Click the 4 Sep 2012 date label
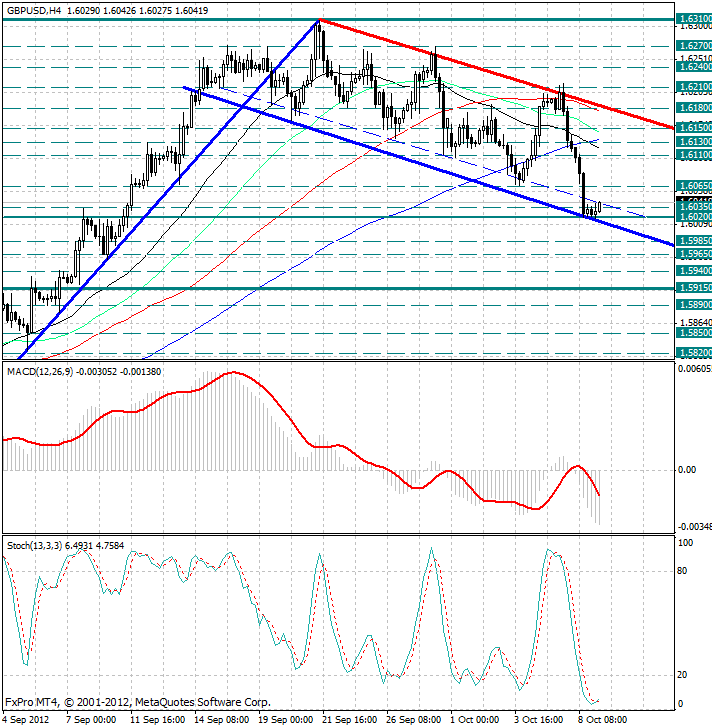 coord(25,720)
